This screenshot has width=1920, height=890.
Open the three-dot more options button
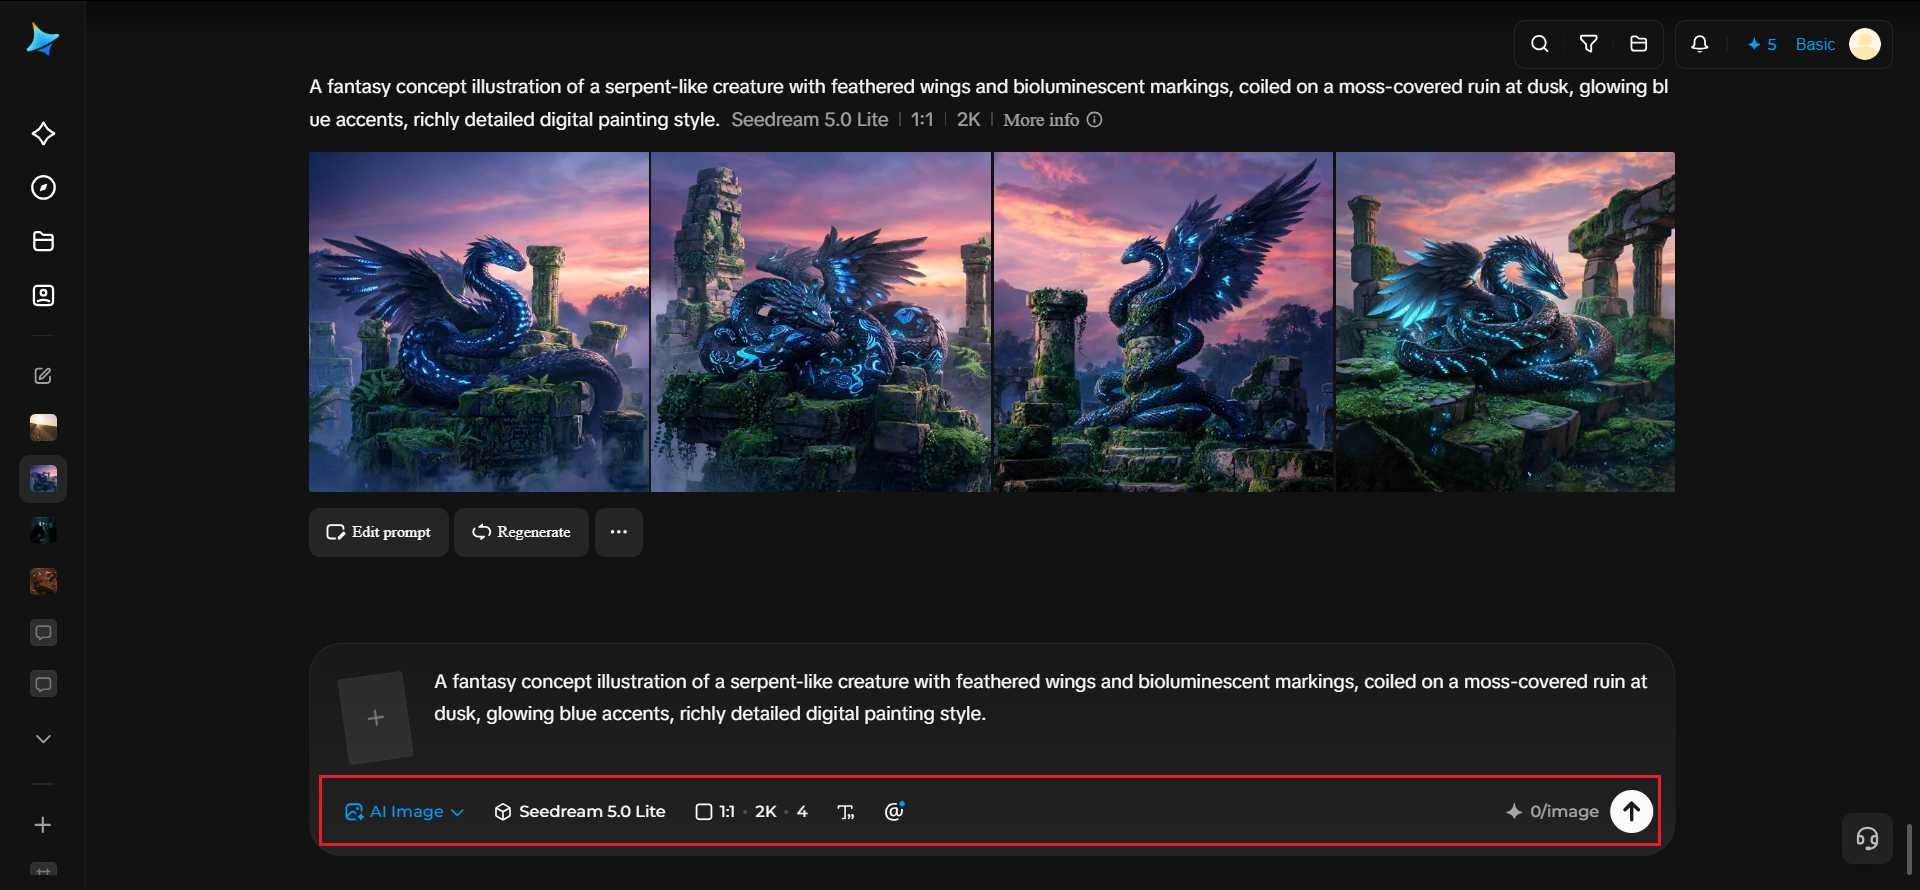[x=619, y=532]
